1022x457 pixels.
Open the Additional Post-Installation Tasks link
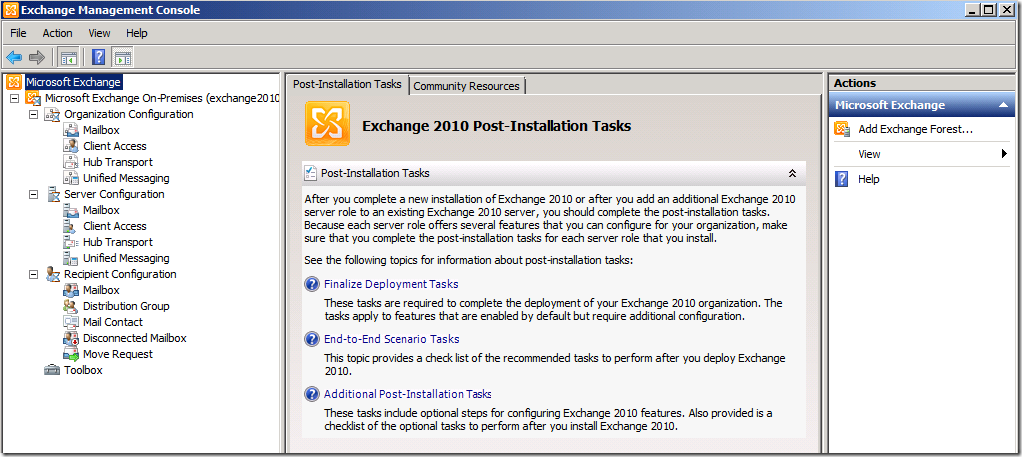(407, 394)
